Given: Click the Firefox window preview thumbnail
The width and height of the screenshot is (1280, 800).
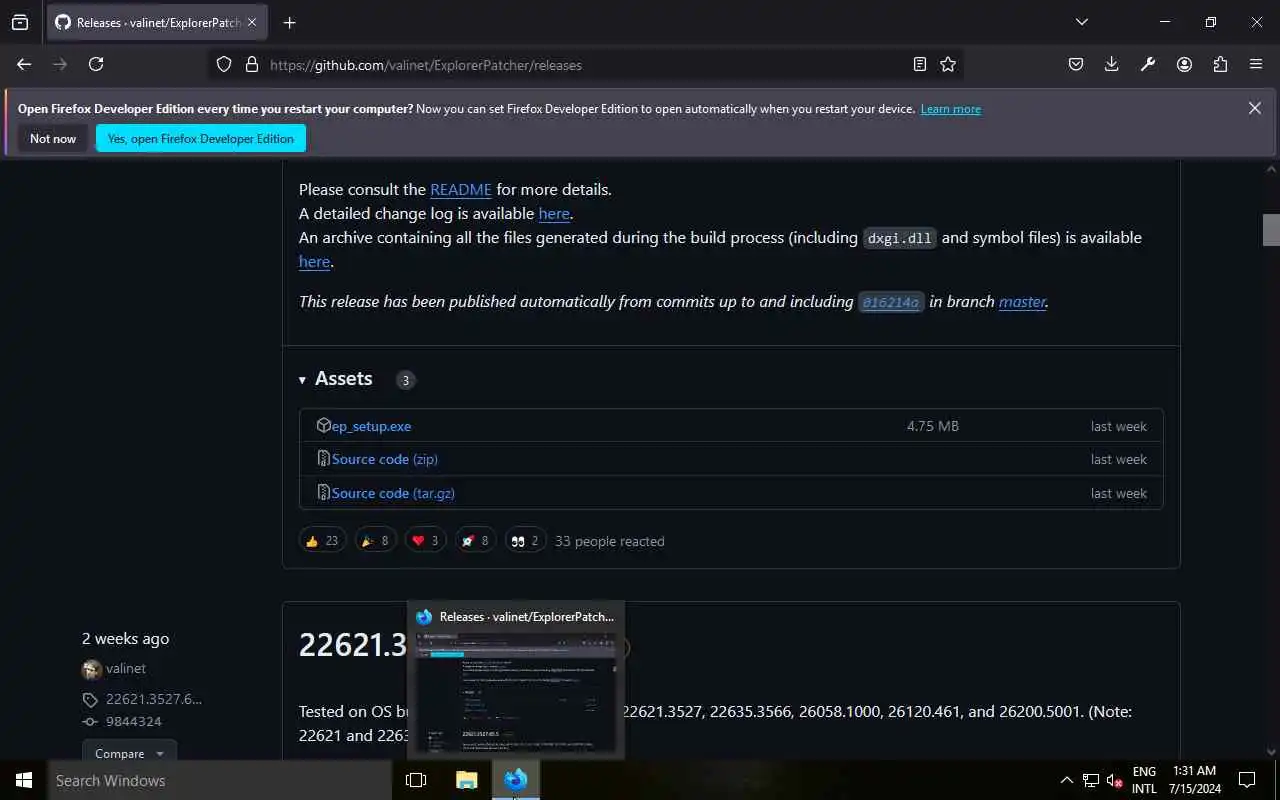Looking at the screenshot, I should [x=515, y=691].
